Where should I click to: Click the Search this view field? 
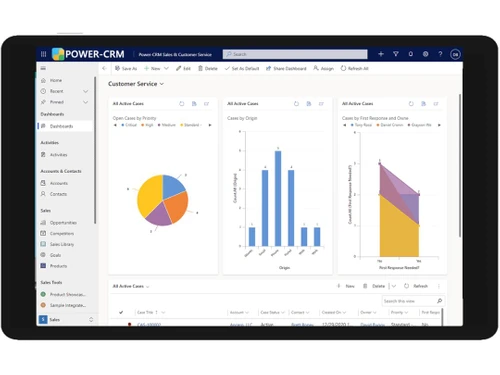click(x=413, y=301)
